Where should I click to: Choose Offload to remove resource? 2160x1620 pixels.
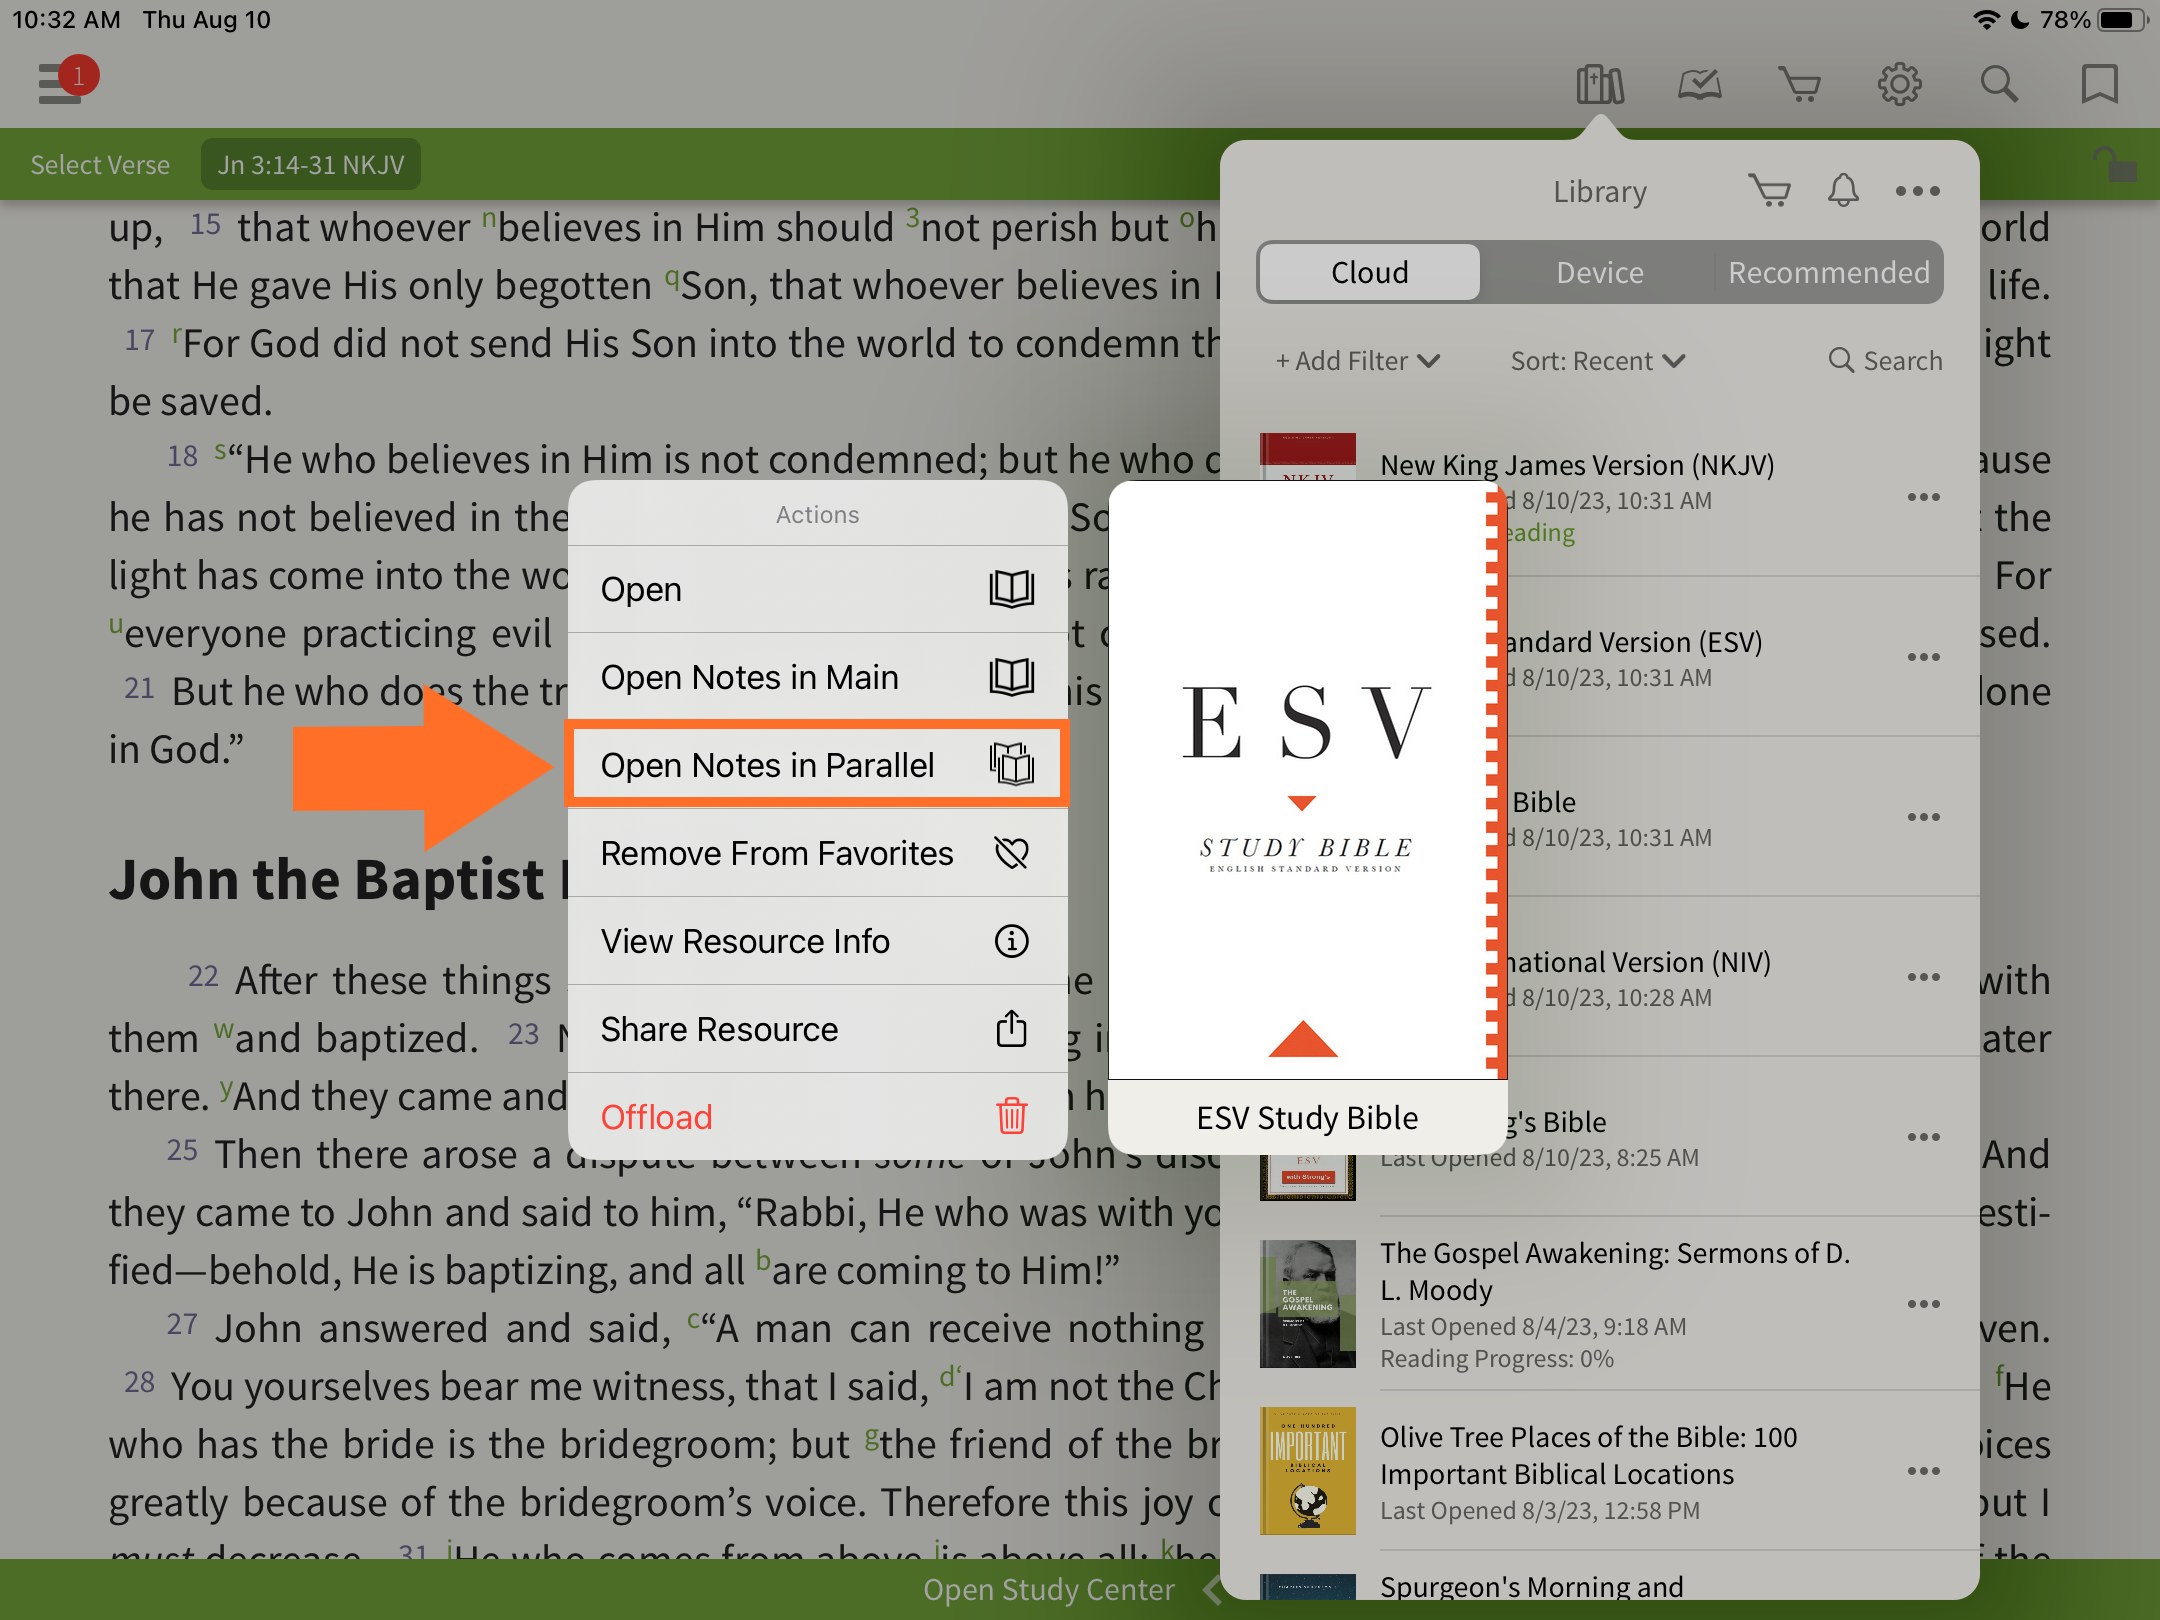click(x=818, y=1117)
